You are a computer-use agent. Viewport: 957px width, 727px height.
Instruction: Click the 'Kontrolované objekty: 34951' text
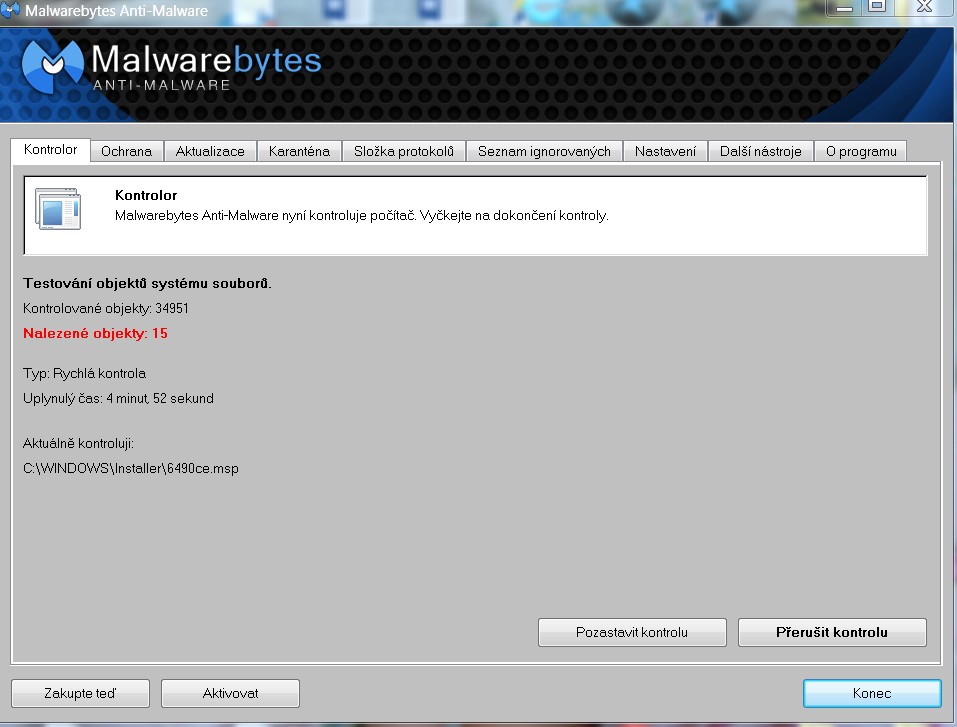coord(106,308)
